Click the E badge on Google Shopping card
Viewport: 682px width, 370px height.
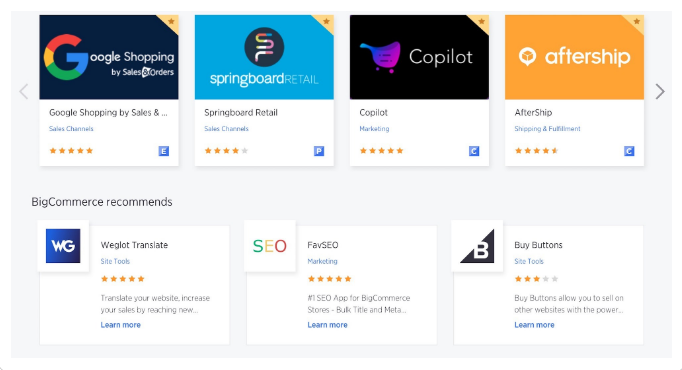[x=164, y=151]
